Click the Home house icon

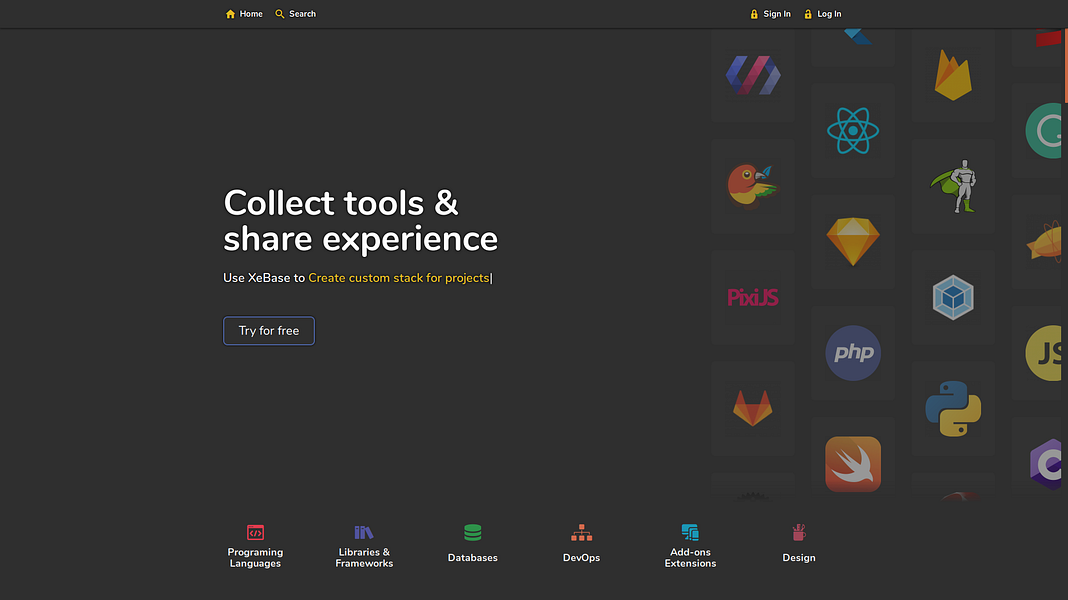point(230,14)
